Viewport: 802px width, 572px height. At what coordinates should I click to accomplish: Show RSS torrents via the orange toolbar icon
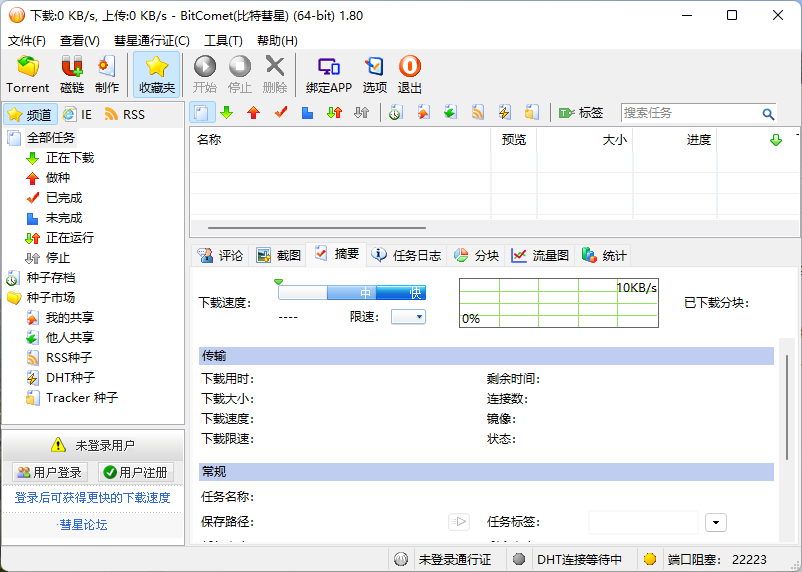478,113
